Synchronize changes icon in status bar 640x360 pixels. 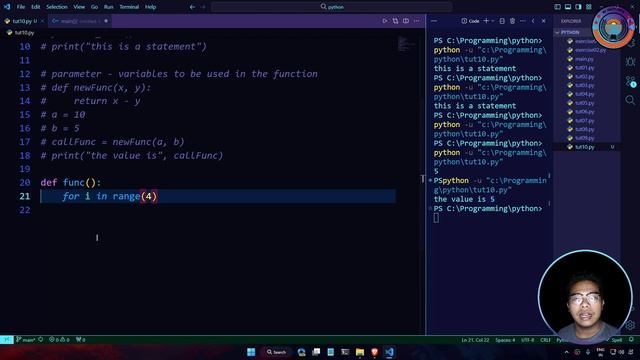(x=40, y=340)
